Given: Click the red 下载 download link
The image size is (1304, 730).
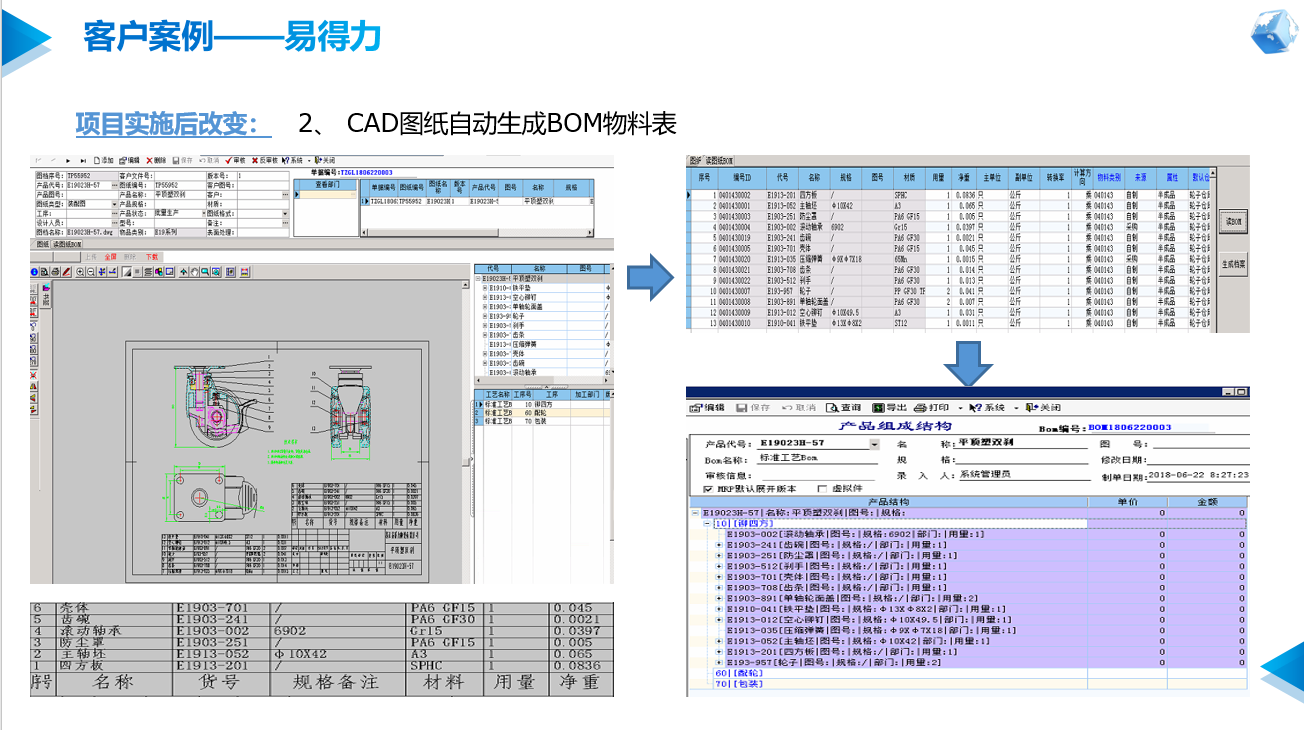Looking at the screenshot, I should [x=152, y=257].
